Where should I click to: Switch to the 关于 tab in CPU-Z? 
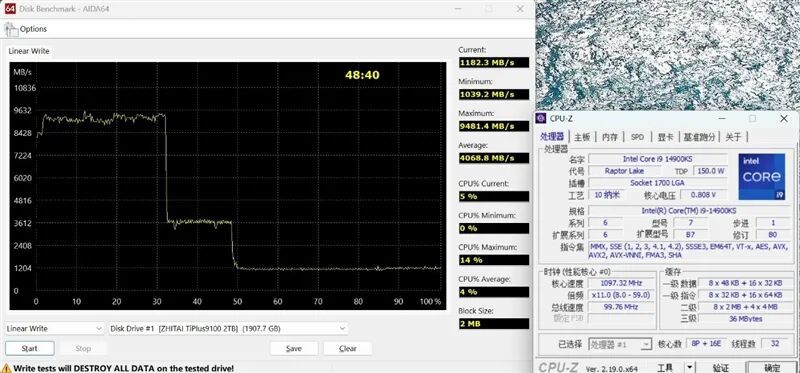pyautogui.click(x=733, y=137)
